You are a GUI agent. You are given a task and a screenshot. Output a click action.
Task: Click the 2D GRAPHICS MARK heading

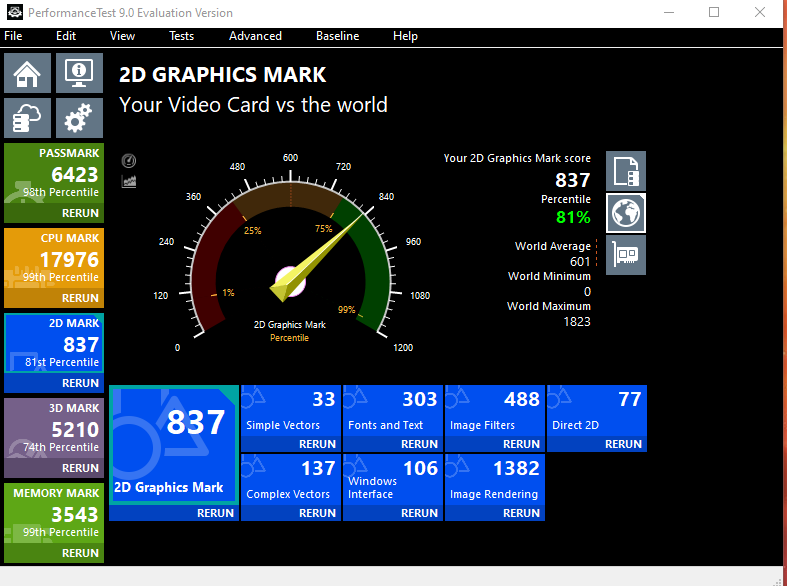222,75
